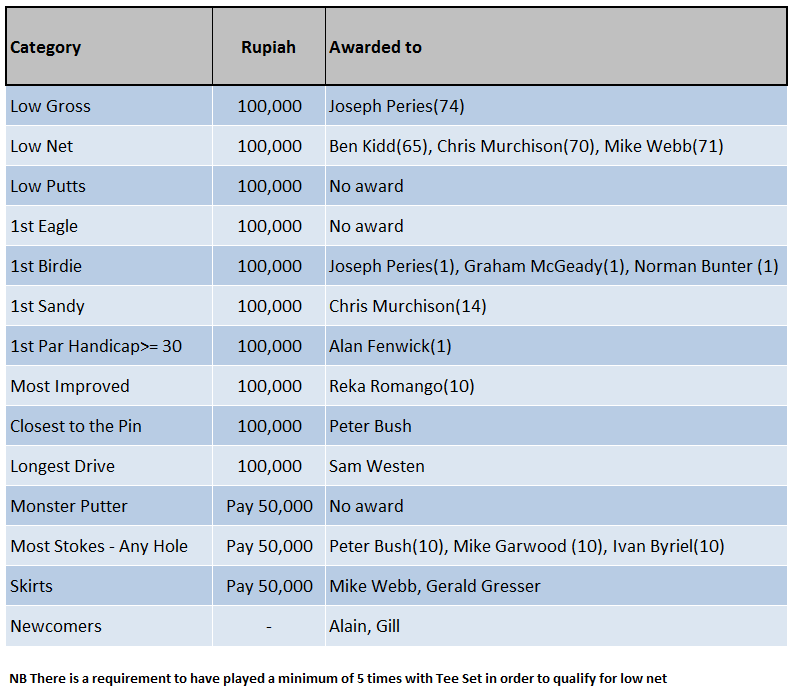Select Chris Murchison(14) in 1st Sandy row
This screenshot has height=688, width=788.
tap(407, 306)
